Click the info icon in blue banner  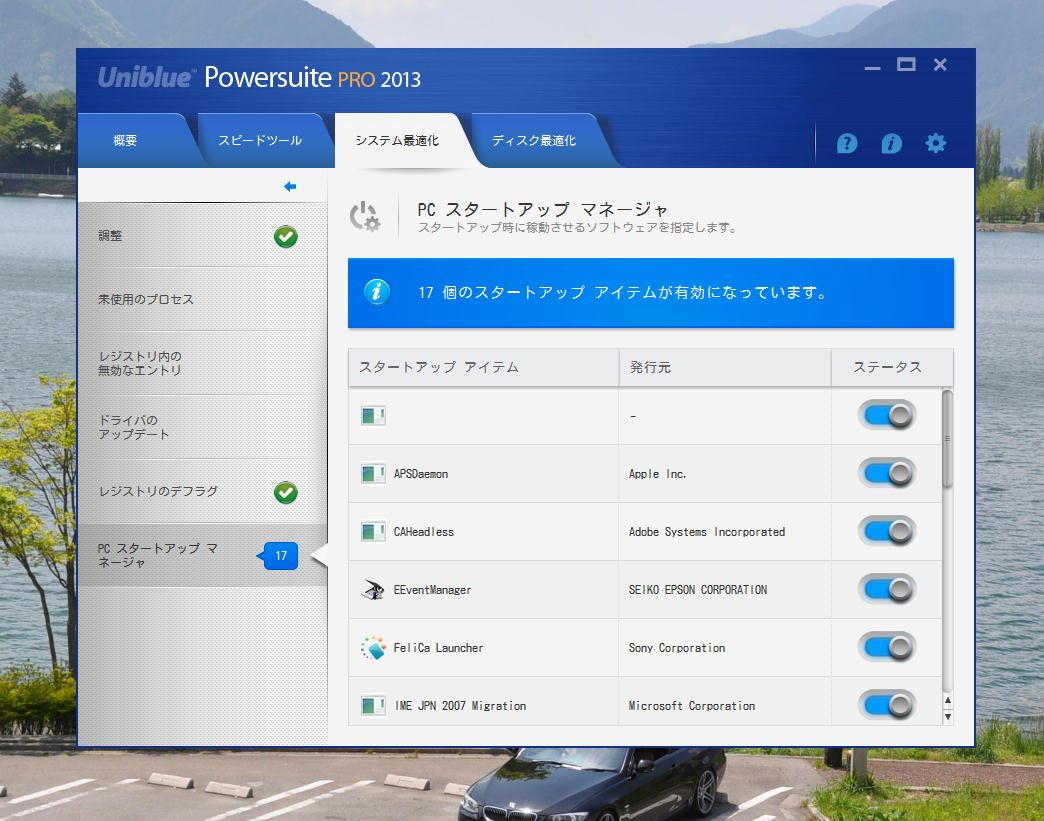pyautogui.click(x=377, y=292)
